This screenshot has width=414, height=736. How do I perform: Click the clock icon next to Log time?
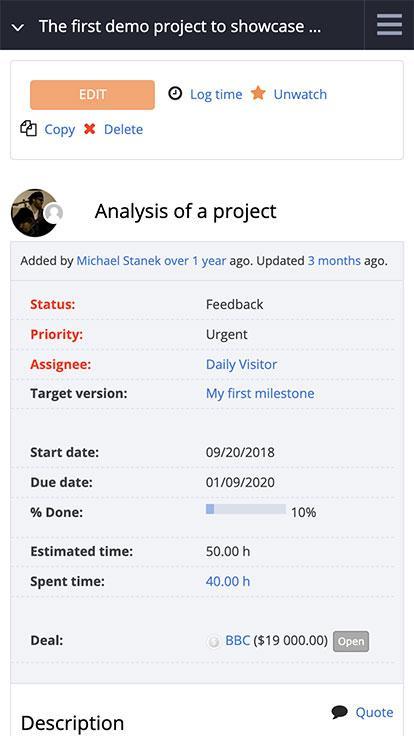175,94
